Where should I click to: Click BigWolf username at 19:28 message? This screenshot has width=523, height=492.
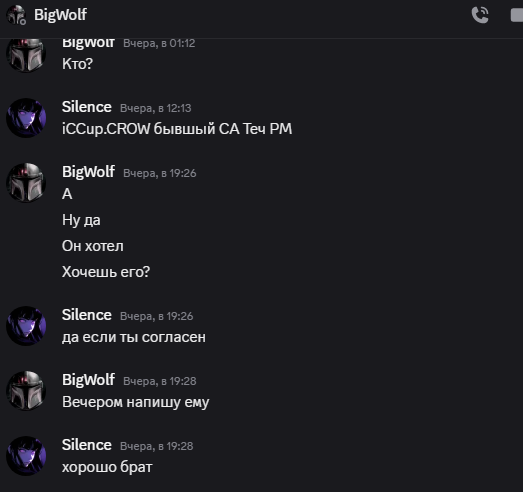coord(88,380)
